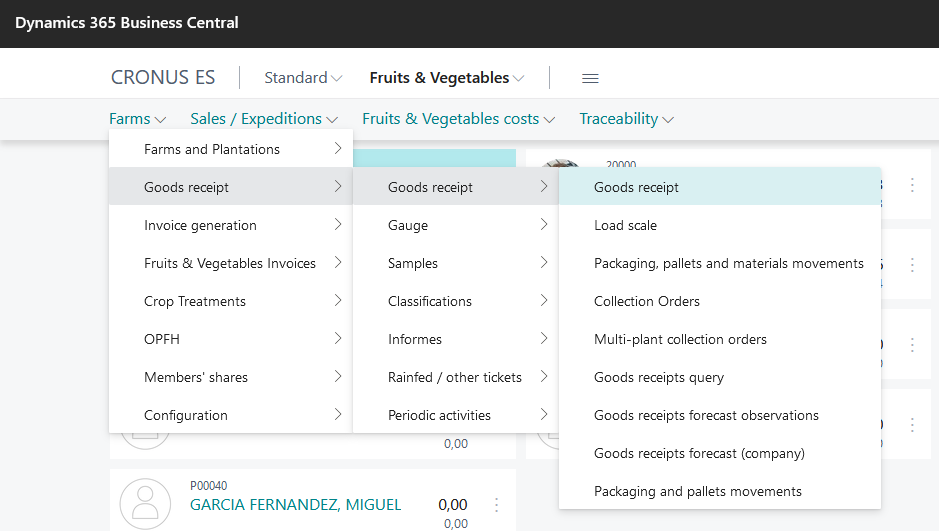Open Goods receipts forecast (company)
This screenshot has height=531, width=939.
pyautogui.click(x=720, y=453)
